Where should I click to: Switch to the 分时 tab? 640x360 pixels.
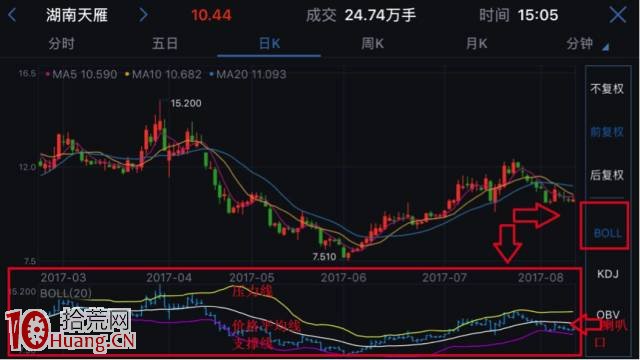61,43
